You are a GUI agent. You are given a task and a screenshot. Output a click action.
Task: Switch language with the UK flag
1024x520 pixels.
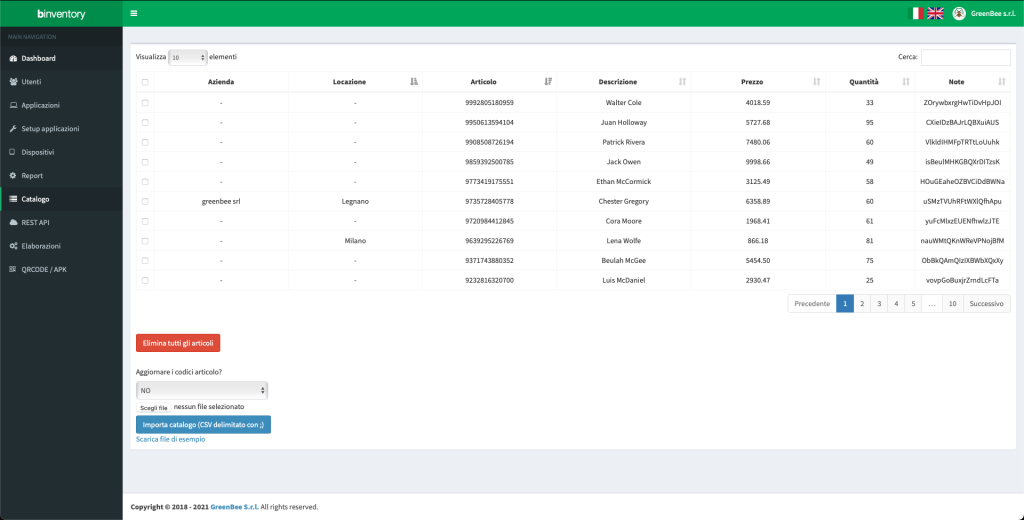(935, 13)
